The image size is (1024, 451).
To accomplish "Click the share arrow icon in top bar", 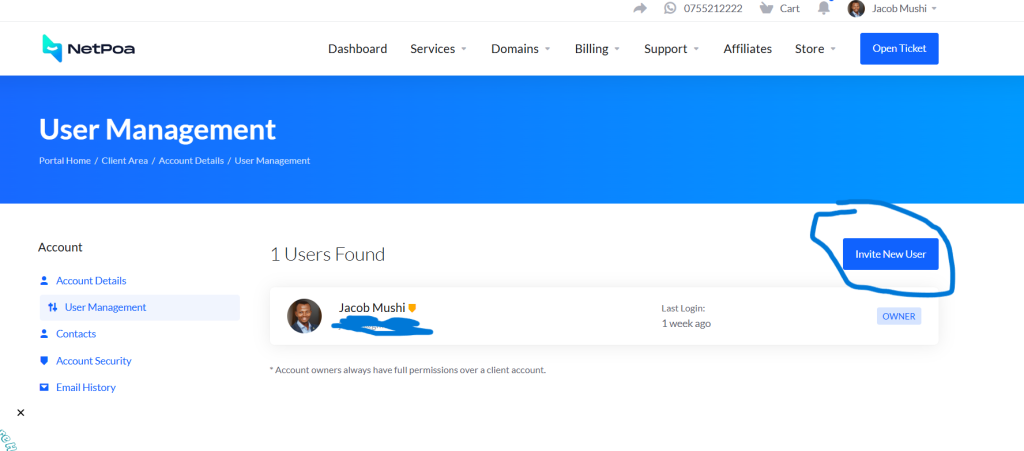I will 640,8.
